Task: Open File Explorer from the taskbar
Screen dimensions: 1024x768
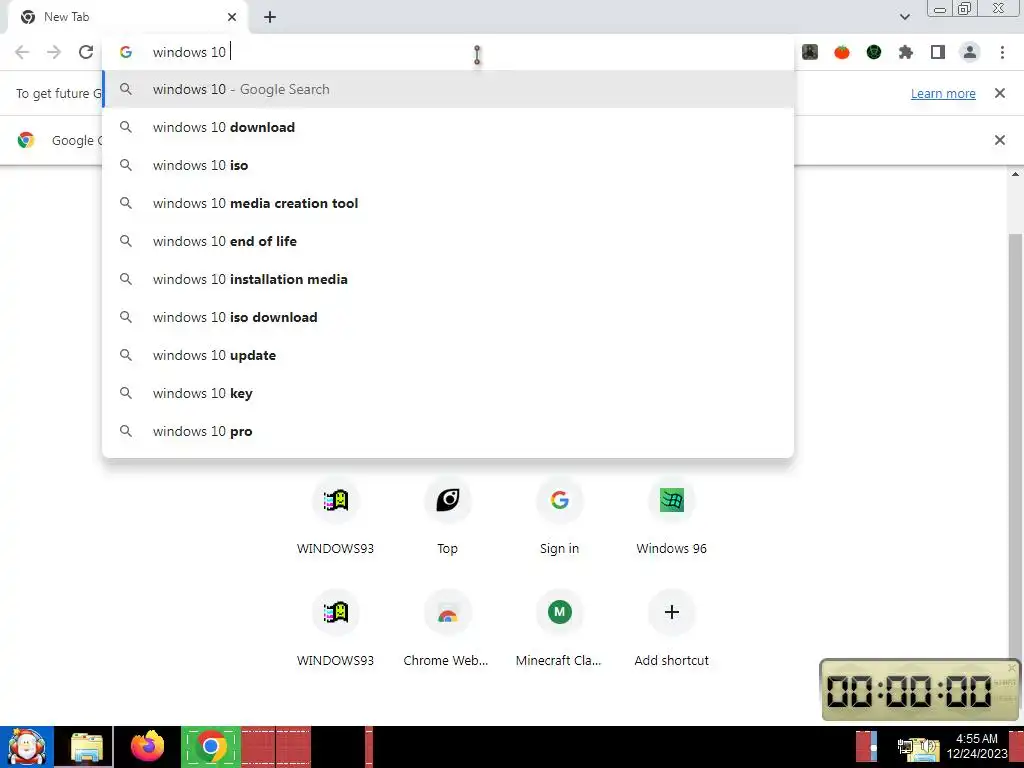Action: [x=86, y=747]
